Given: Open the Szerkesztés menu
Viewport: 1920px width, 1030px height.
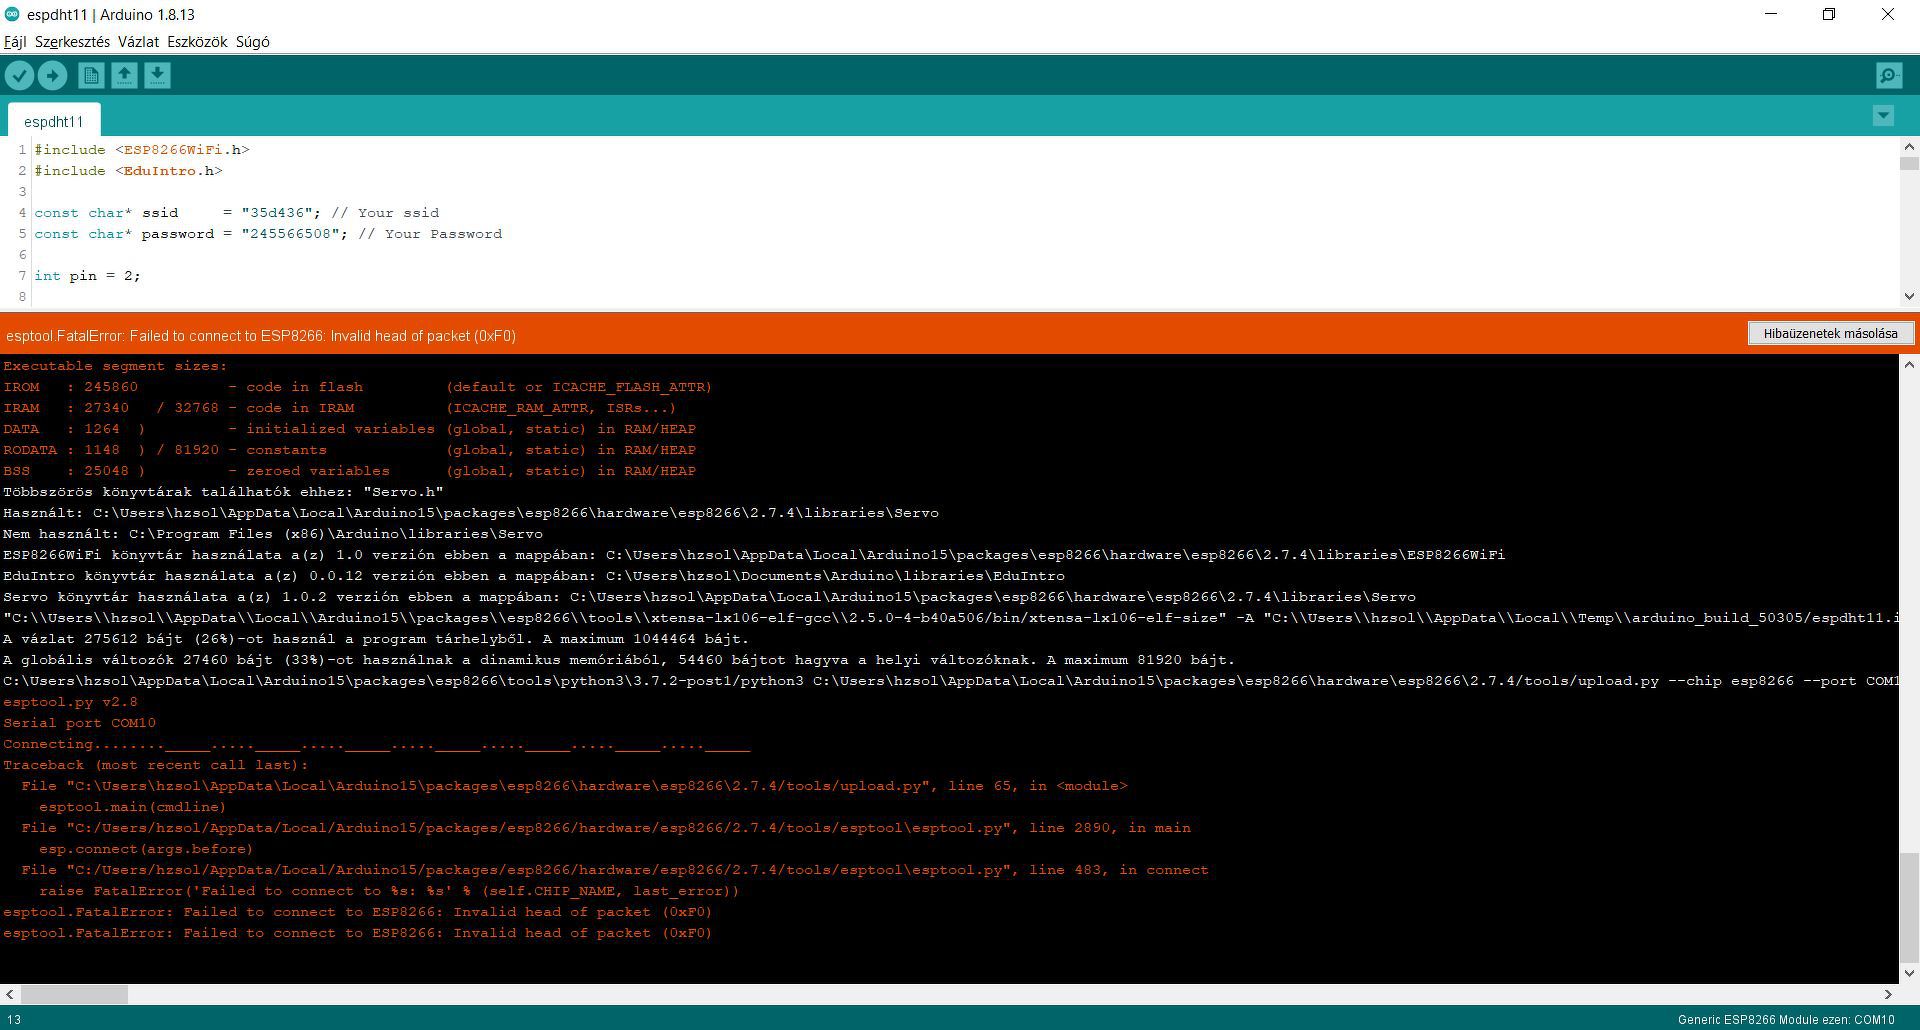Looking at the screenshot, I should point(72,42).
